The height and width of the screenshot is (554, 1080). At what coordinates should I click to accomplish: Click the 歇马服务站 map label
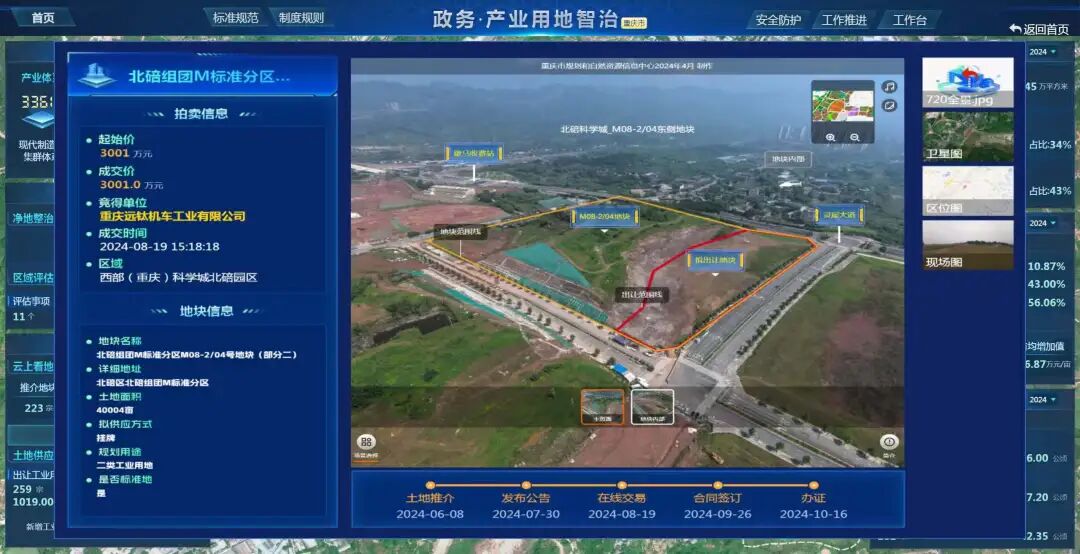[x=474, y=153]
